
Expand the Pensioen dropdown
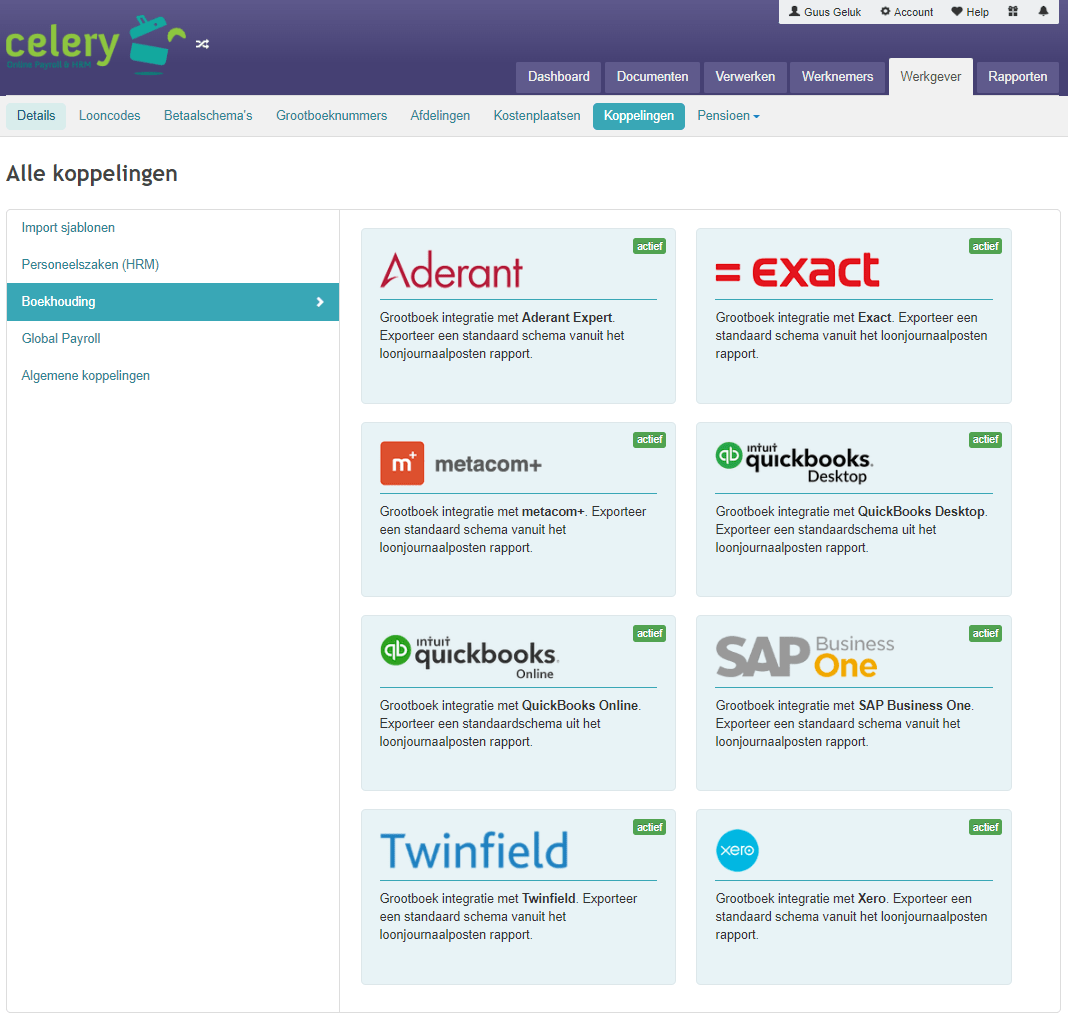(x=728, y=116)
